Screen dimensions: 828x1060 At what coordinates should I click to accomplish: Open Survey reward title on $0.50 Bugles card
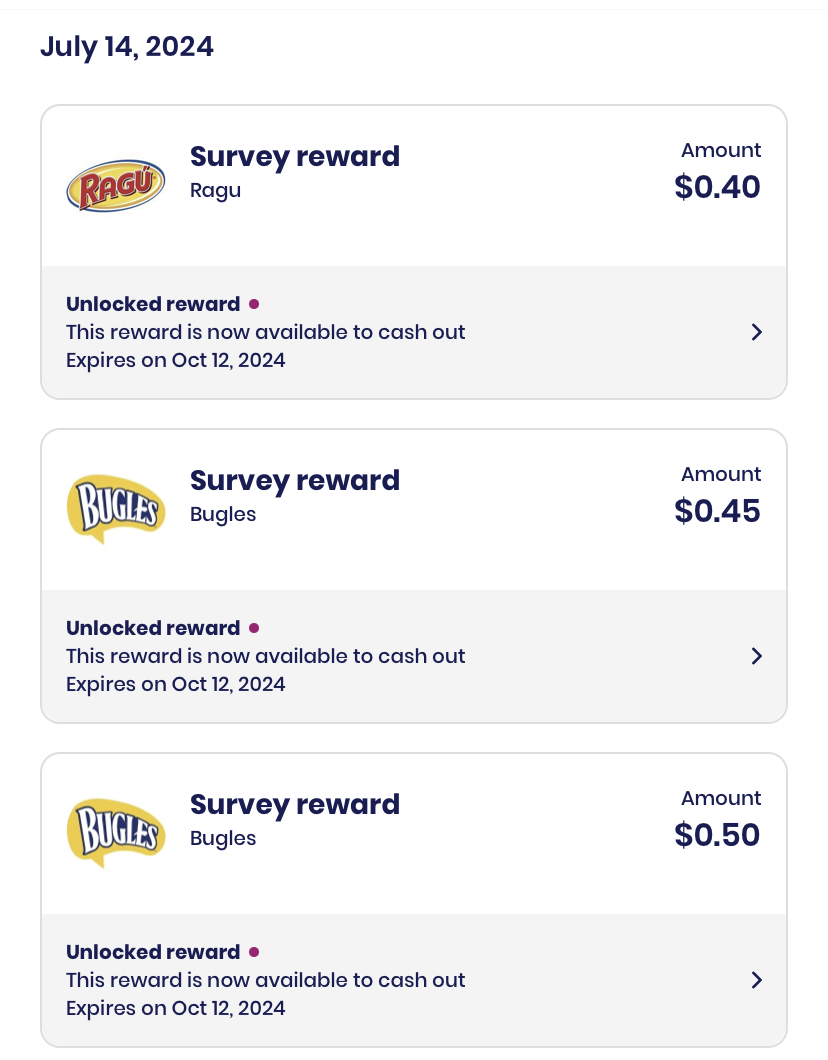[x=295, y=804]
